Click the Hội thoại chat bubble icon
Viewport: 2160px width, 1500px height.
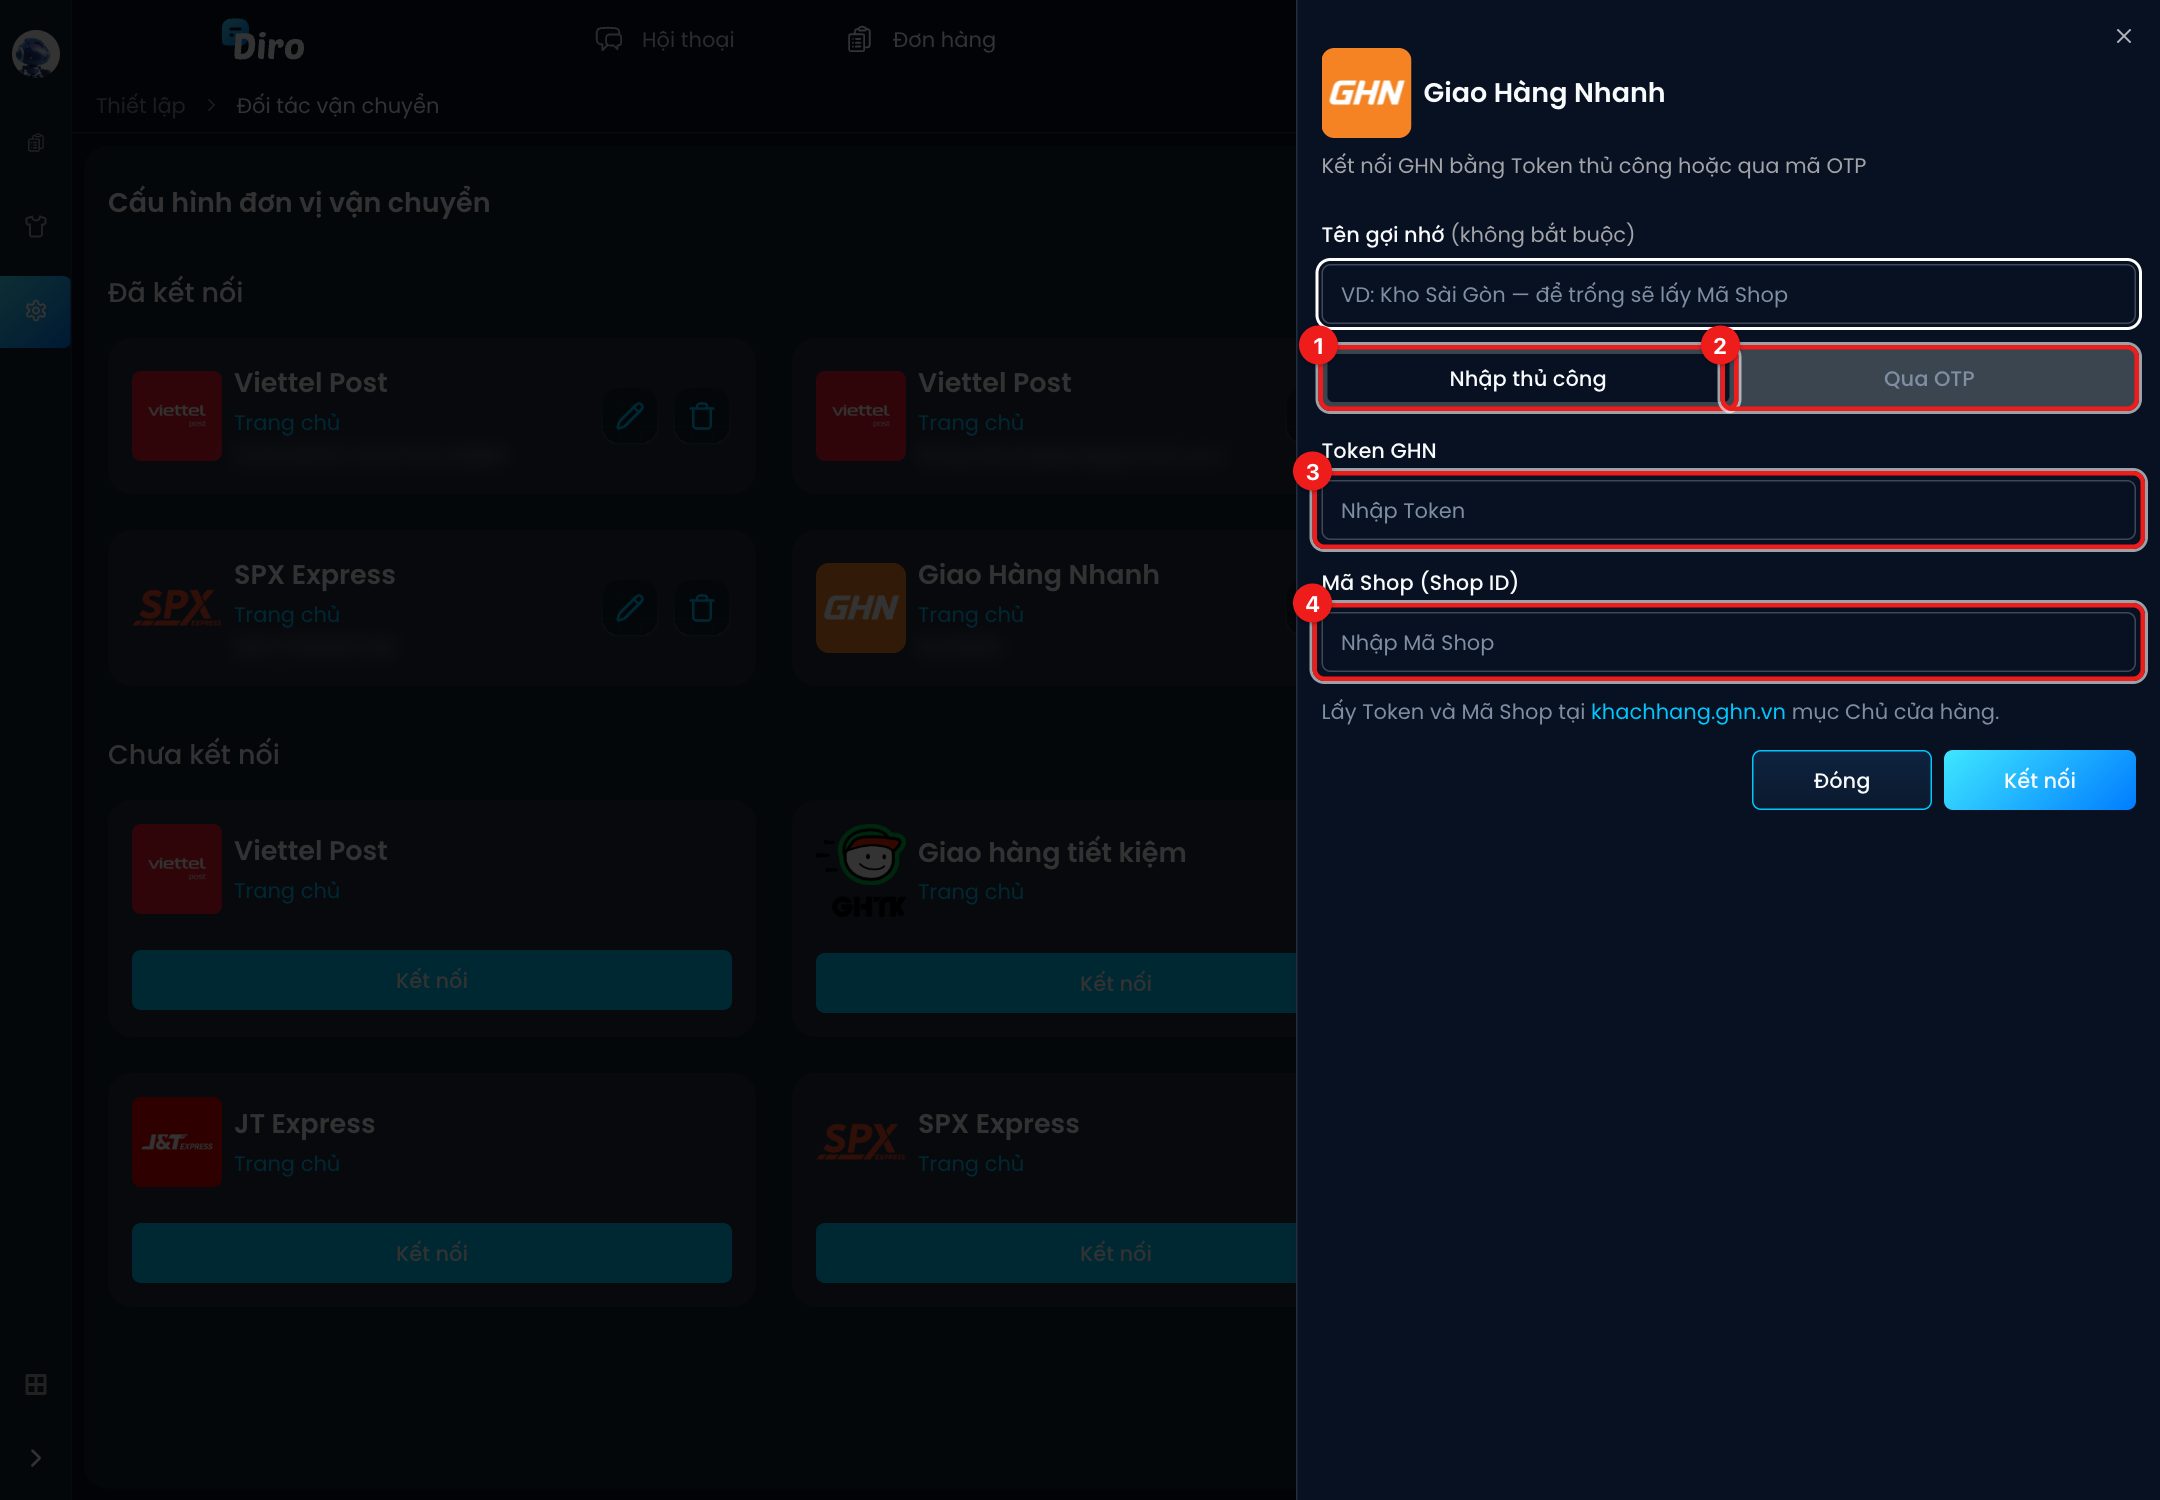[609, 40]
